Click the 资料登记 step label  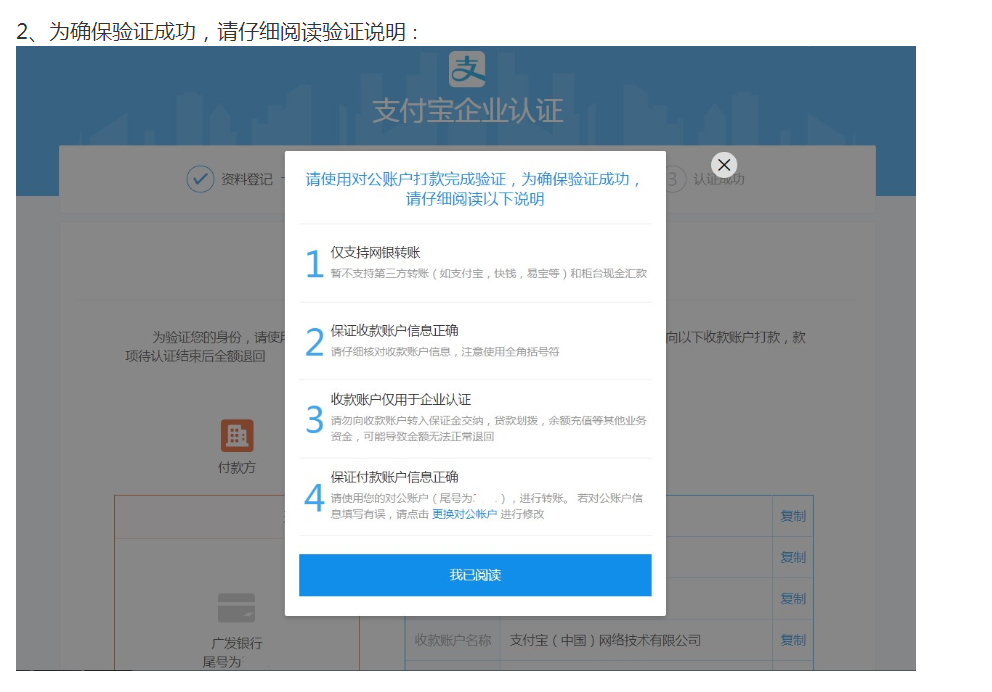point(247,179)
